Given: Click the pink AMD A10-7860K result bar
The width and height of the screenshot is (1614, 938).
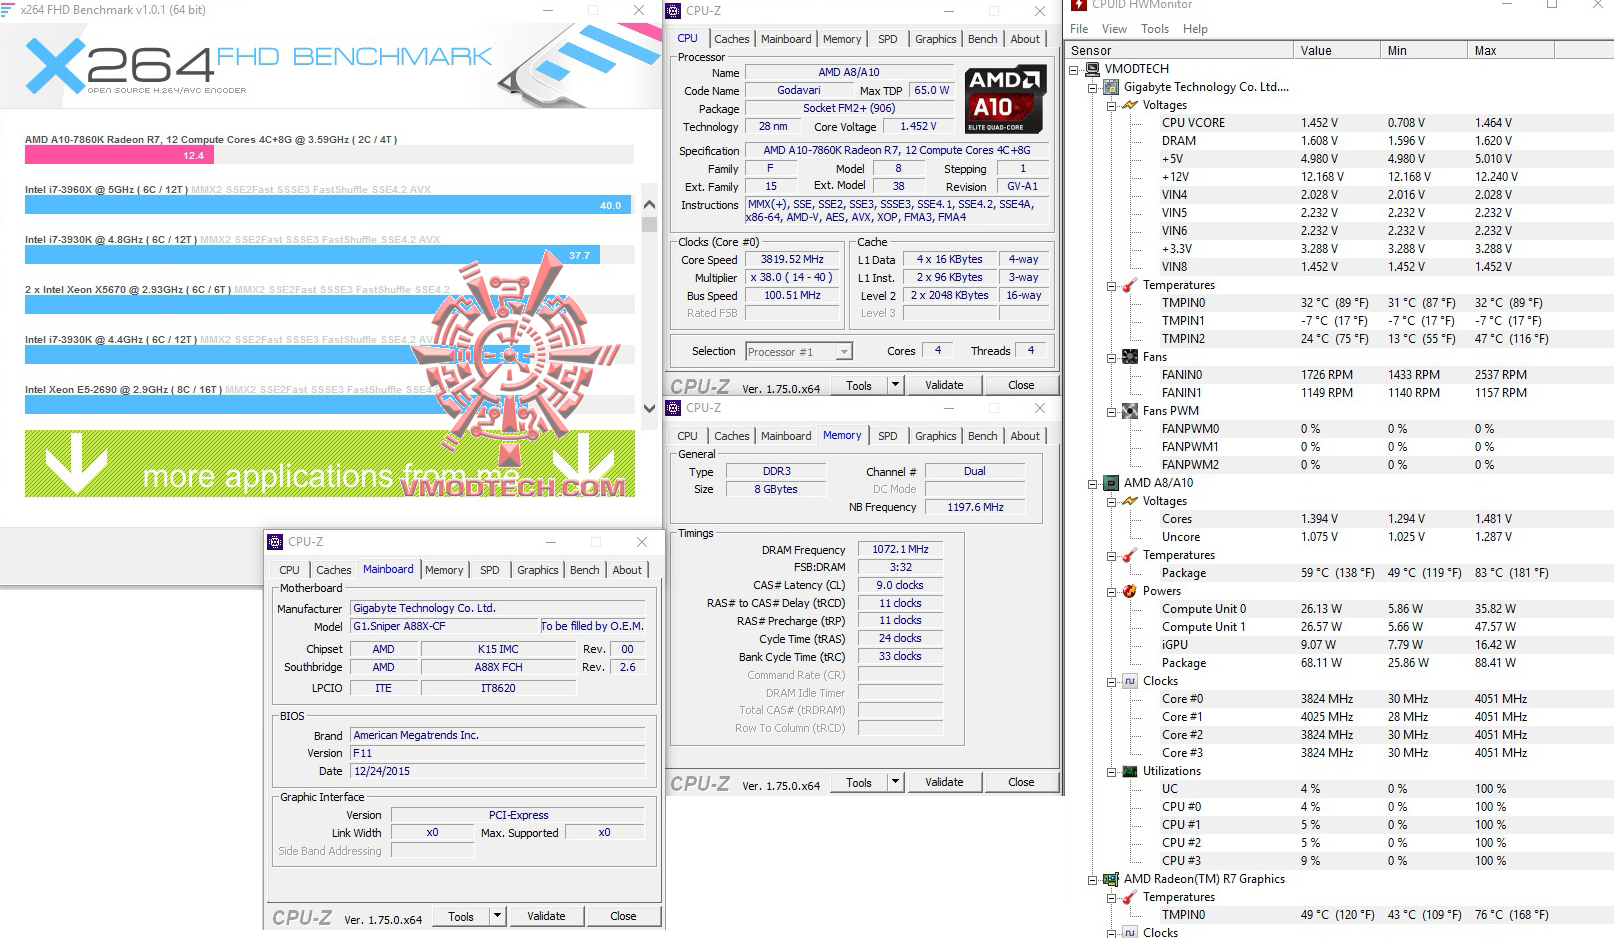Looking at the screenshot, I should [x=121, y=155].
